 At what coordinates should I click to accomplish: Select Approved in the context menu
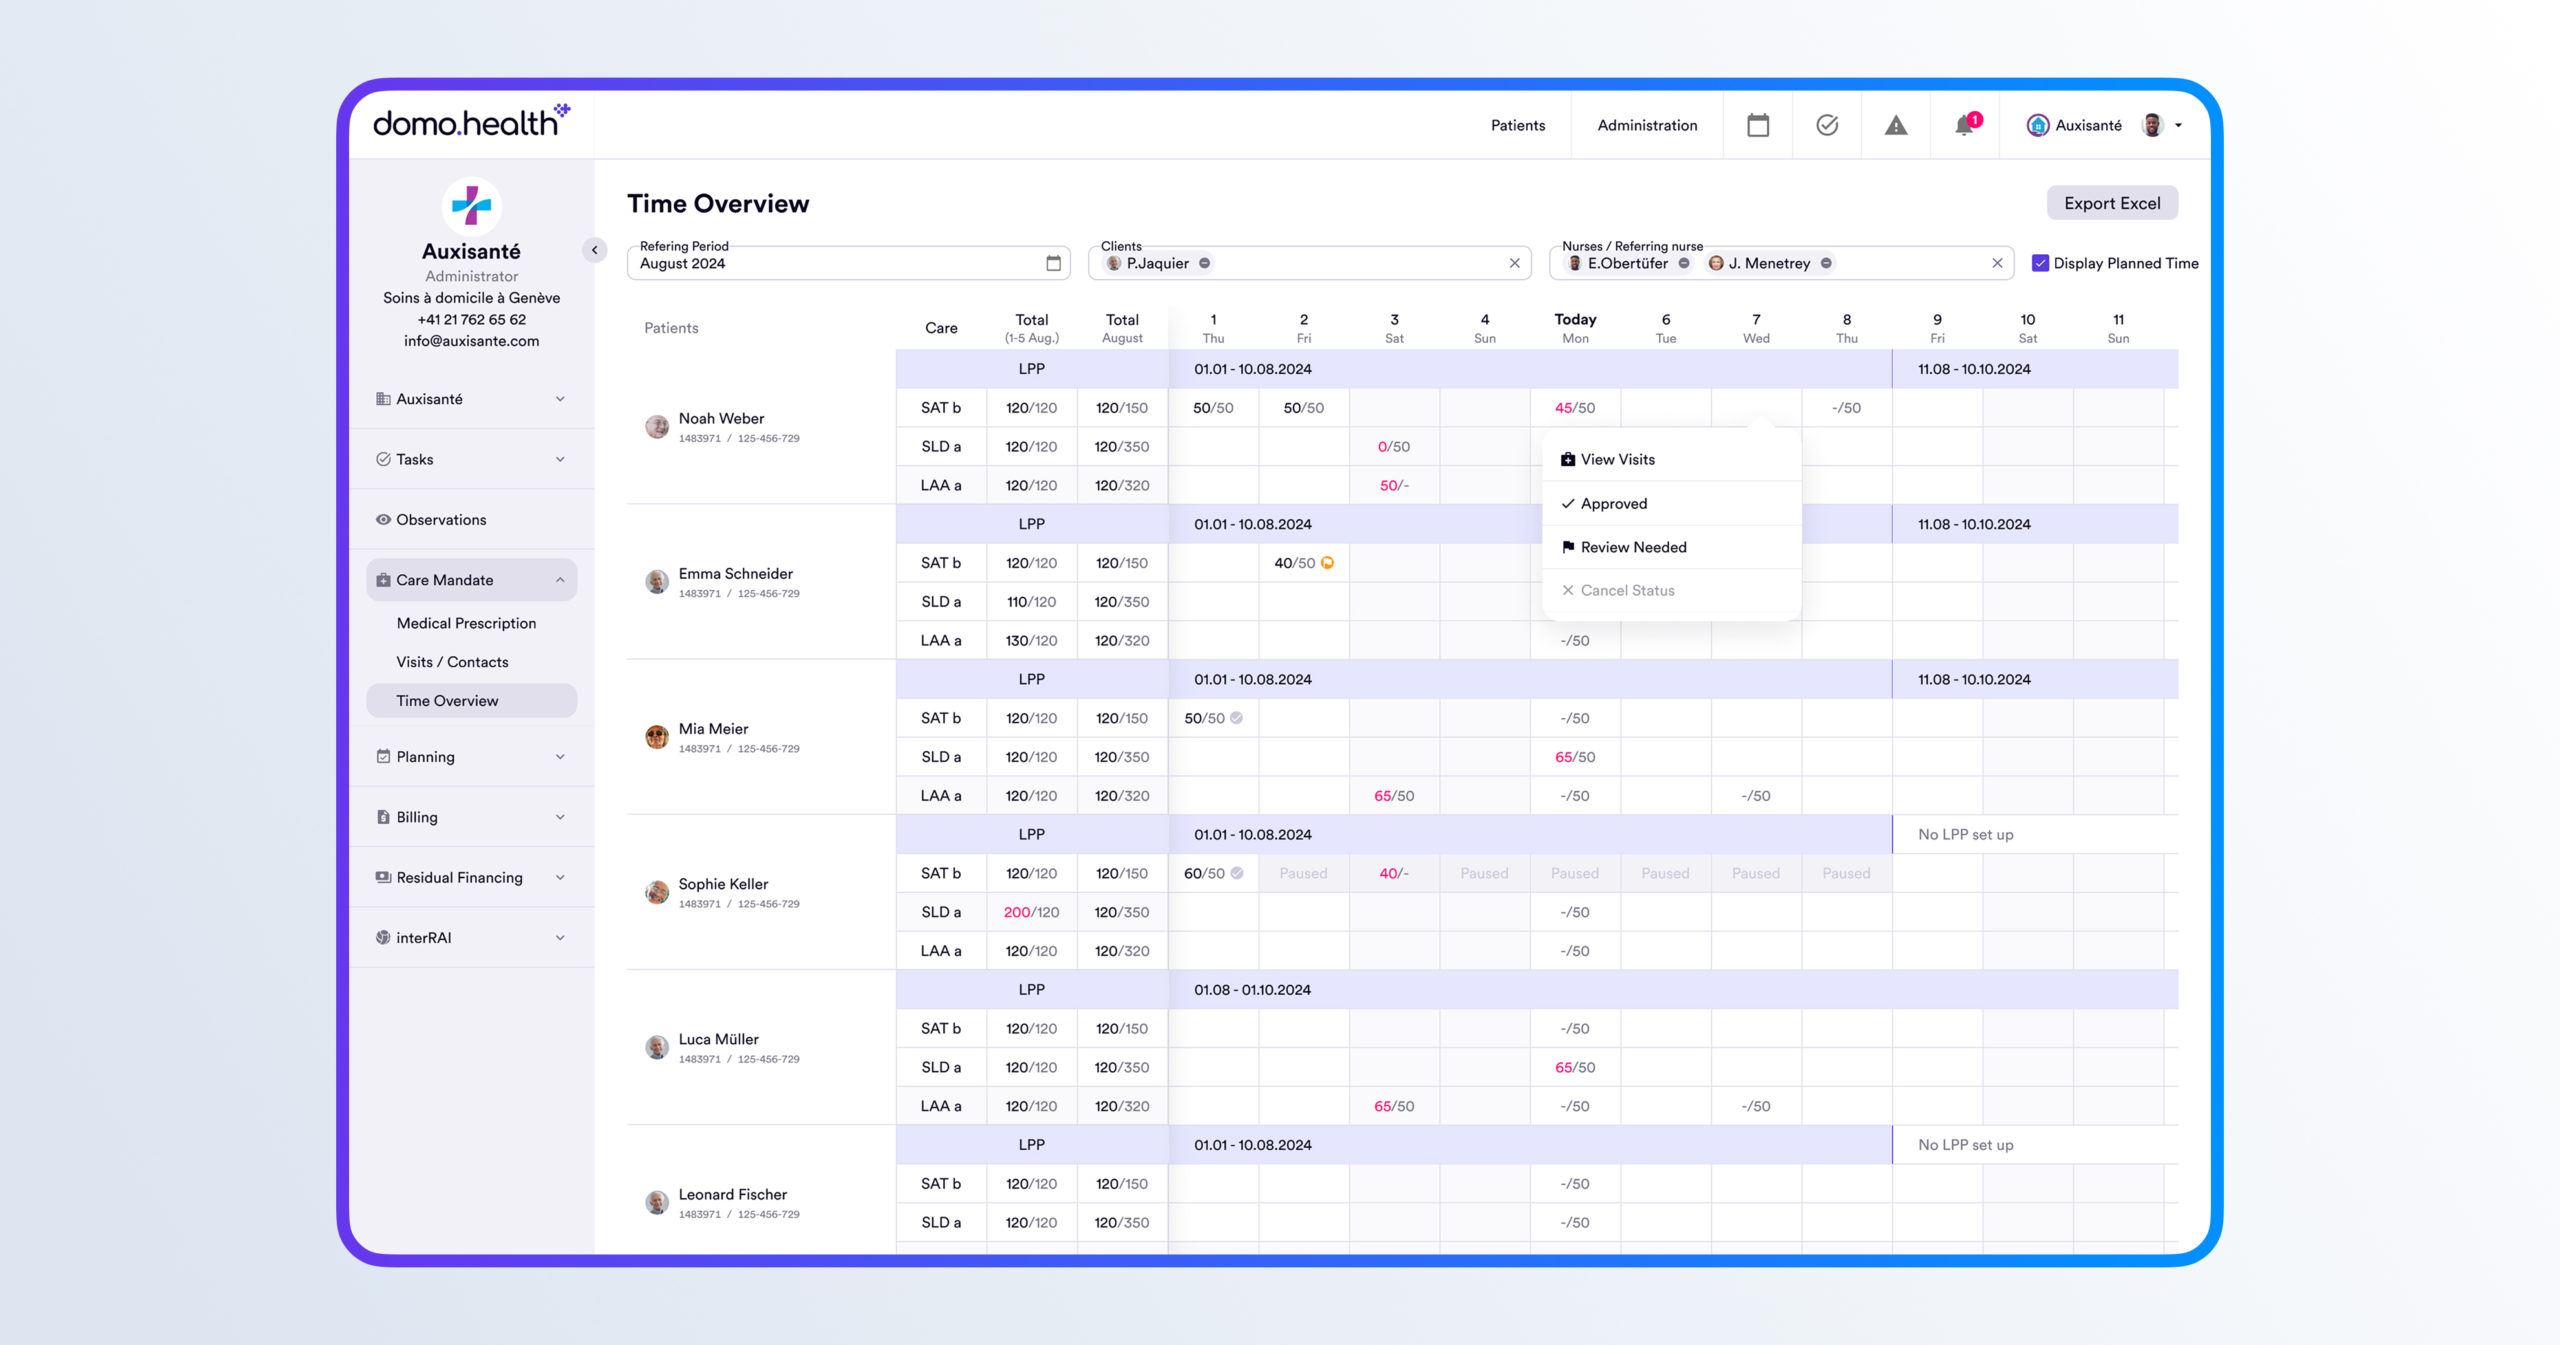[1613, 503]
